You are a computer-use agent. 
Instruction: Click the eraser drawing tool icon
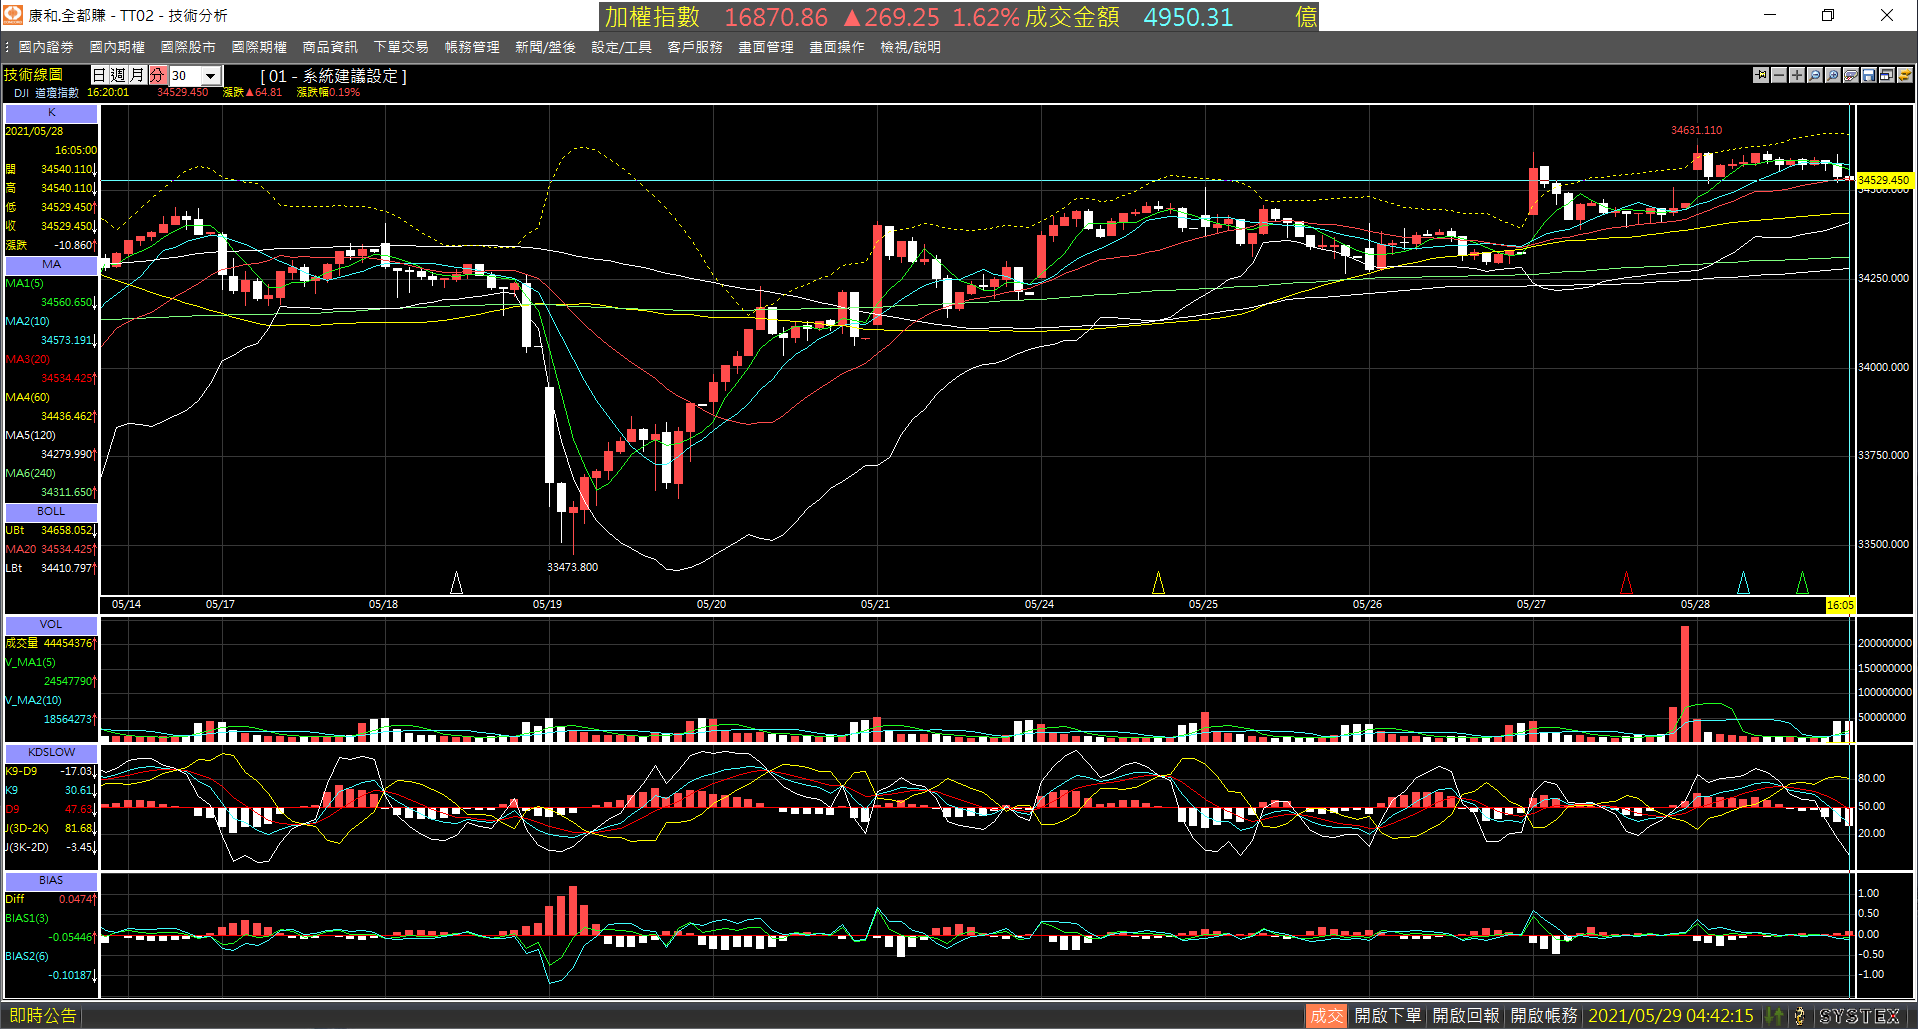[x=1851, y=75]
